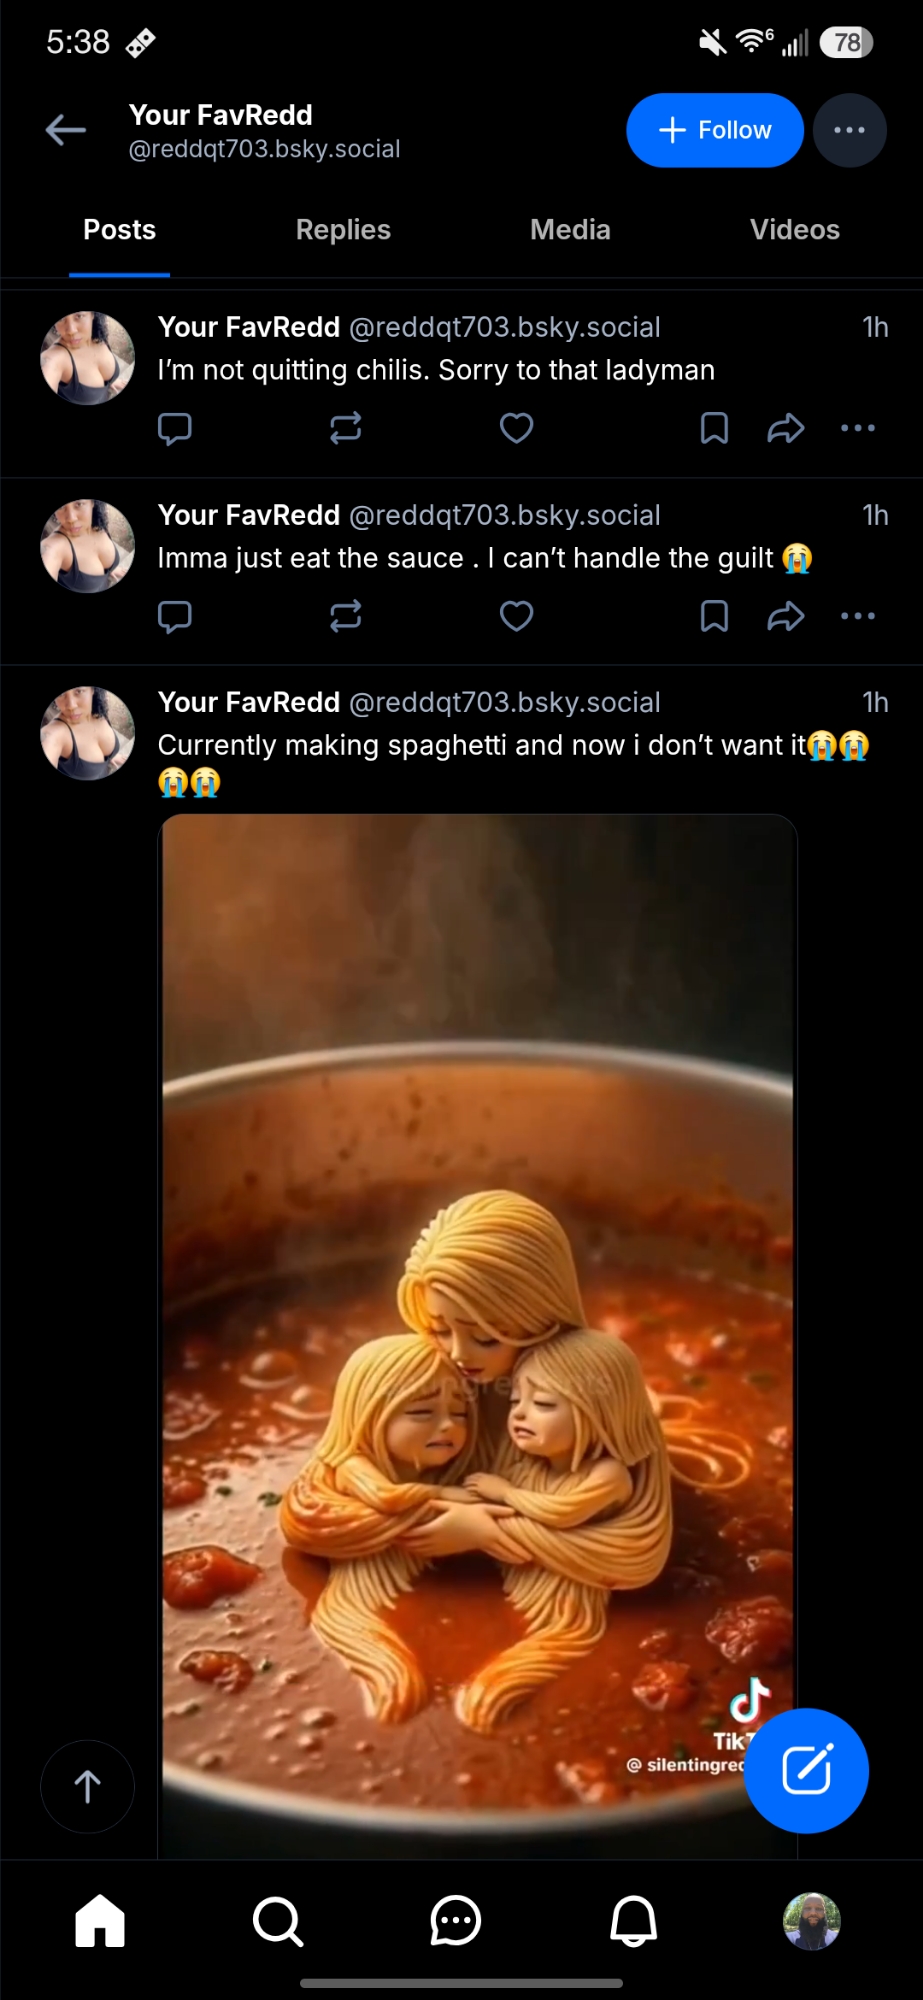Image resolution: width=923 pixels, height=2000 pixels.
Task: Follow the Your FavRedd account
Action: pyautogui.click(x=715, y=130)
